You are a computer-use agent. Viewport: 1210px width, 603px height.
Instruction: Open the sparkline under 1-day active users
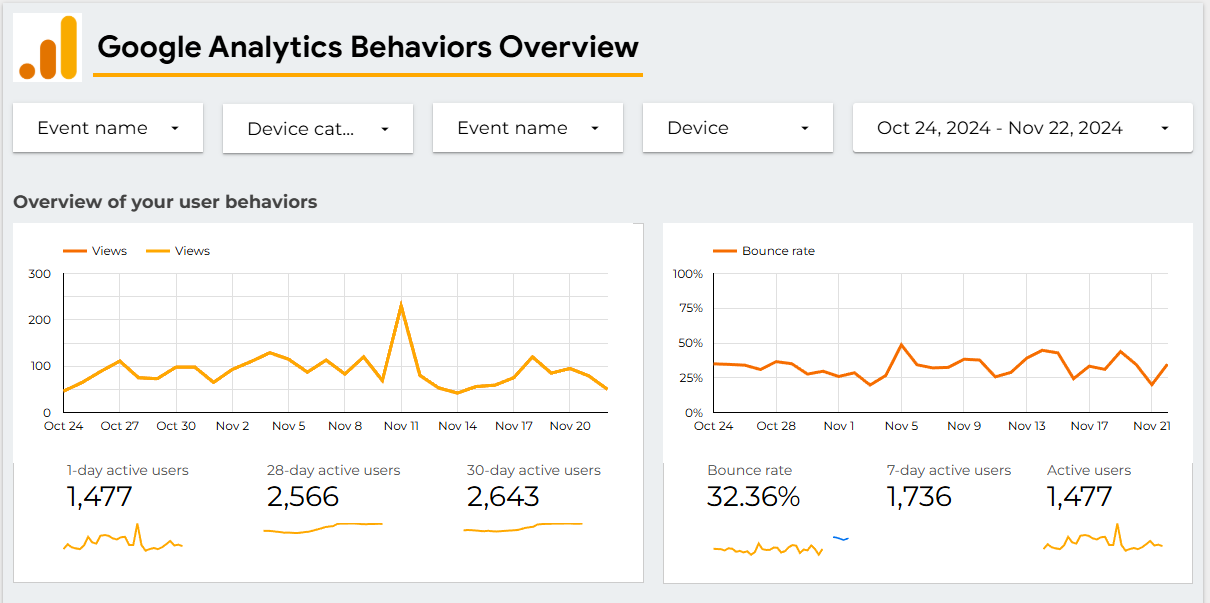[x=123, y=538]
